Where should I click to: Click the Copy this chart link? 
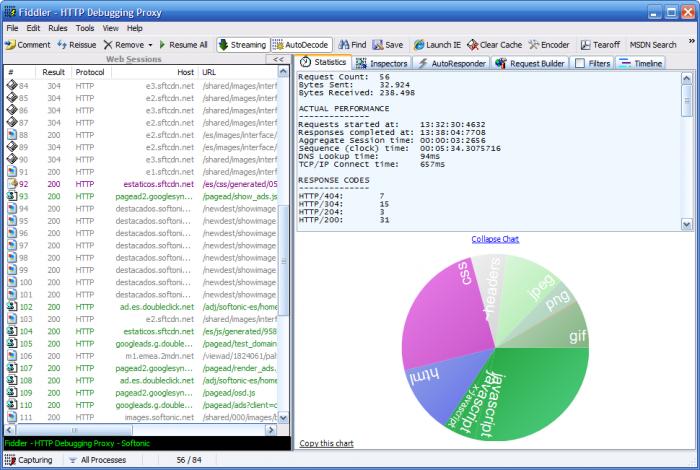tap(326, 443)
